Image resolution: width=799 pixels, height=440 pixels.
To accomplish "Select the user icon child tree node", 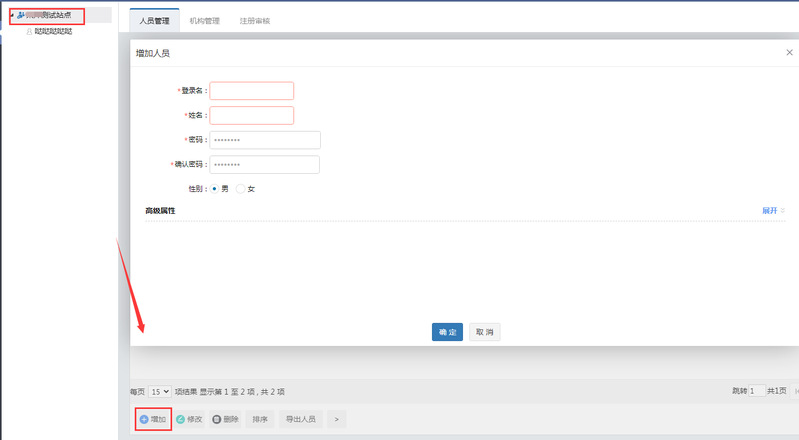I will click(30, 32).
